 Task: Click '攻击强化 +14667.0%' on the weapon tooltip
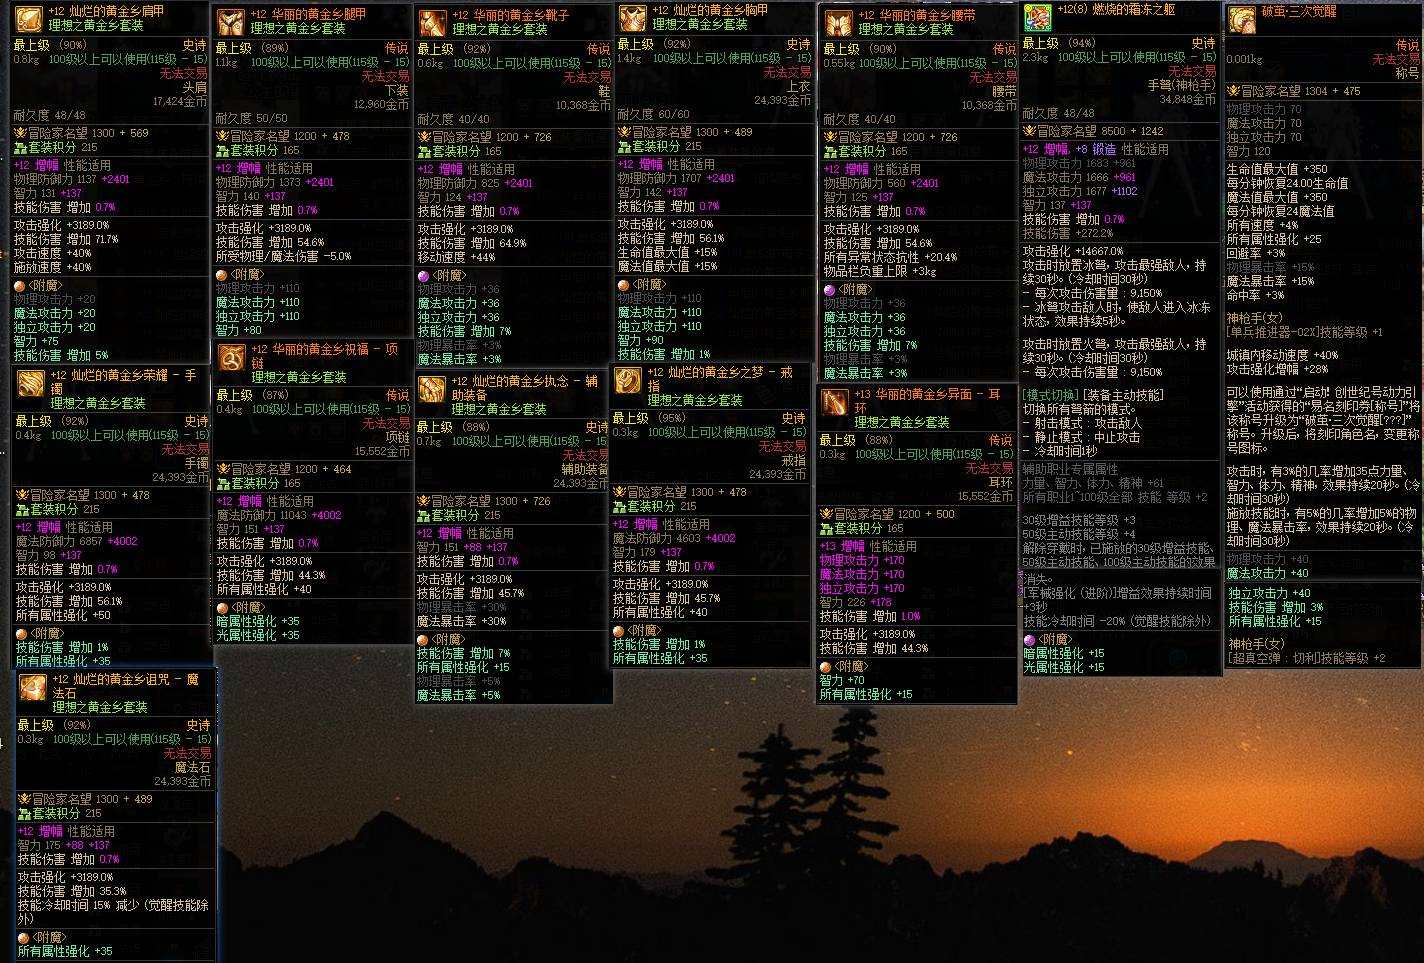(1073, 251)
